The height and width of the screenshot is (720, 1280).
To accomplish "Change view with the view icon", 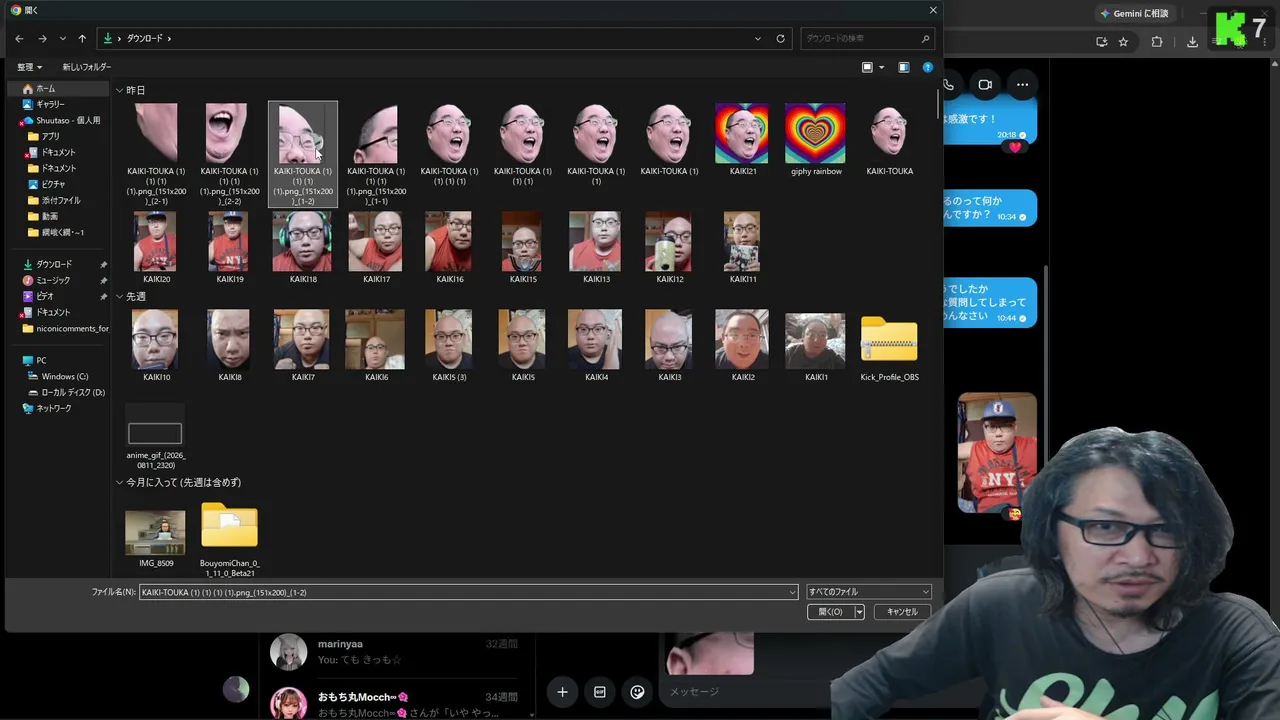I will 867,67.
